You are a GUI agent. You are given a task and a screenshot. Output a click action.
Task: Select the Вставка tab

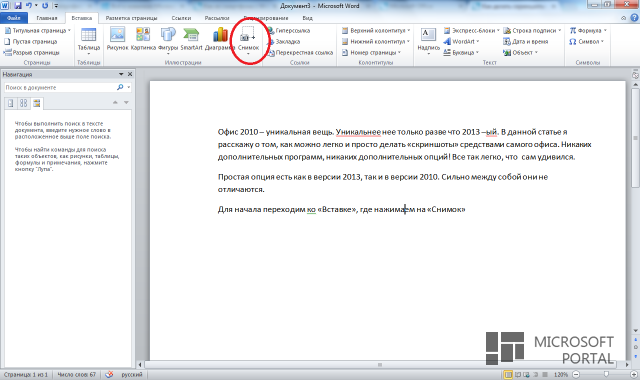pos(82,18)
